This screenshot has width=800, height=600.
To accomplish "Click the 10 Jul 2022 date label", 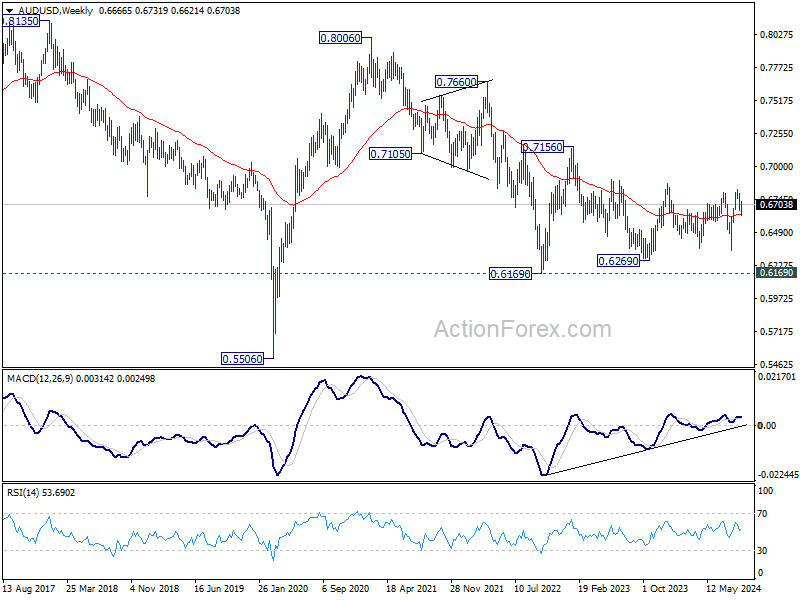I will coord(540,588).
